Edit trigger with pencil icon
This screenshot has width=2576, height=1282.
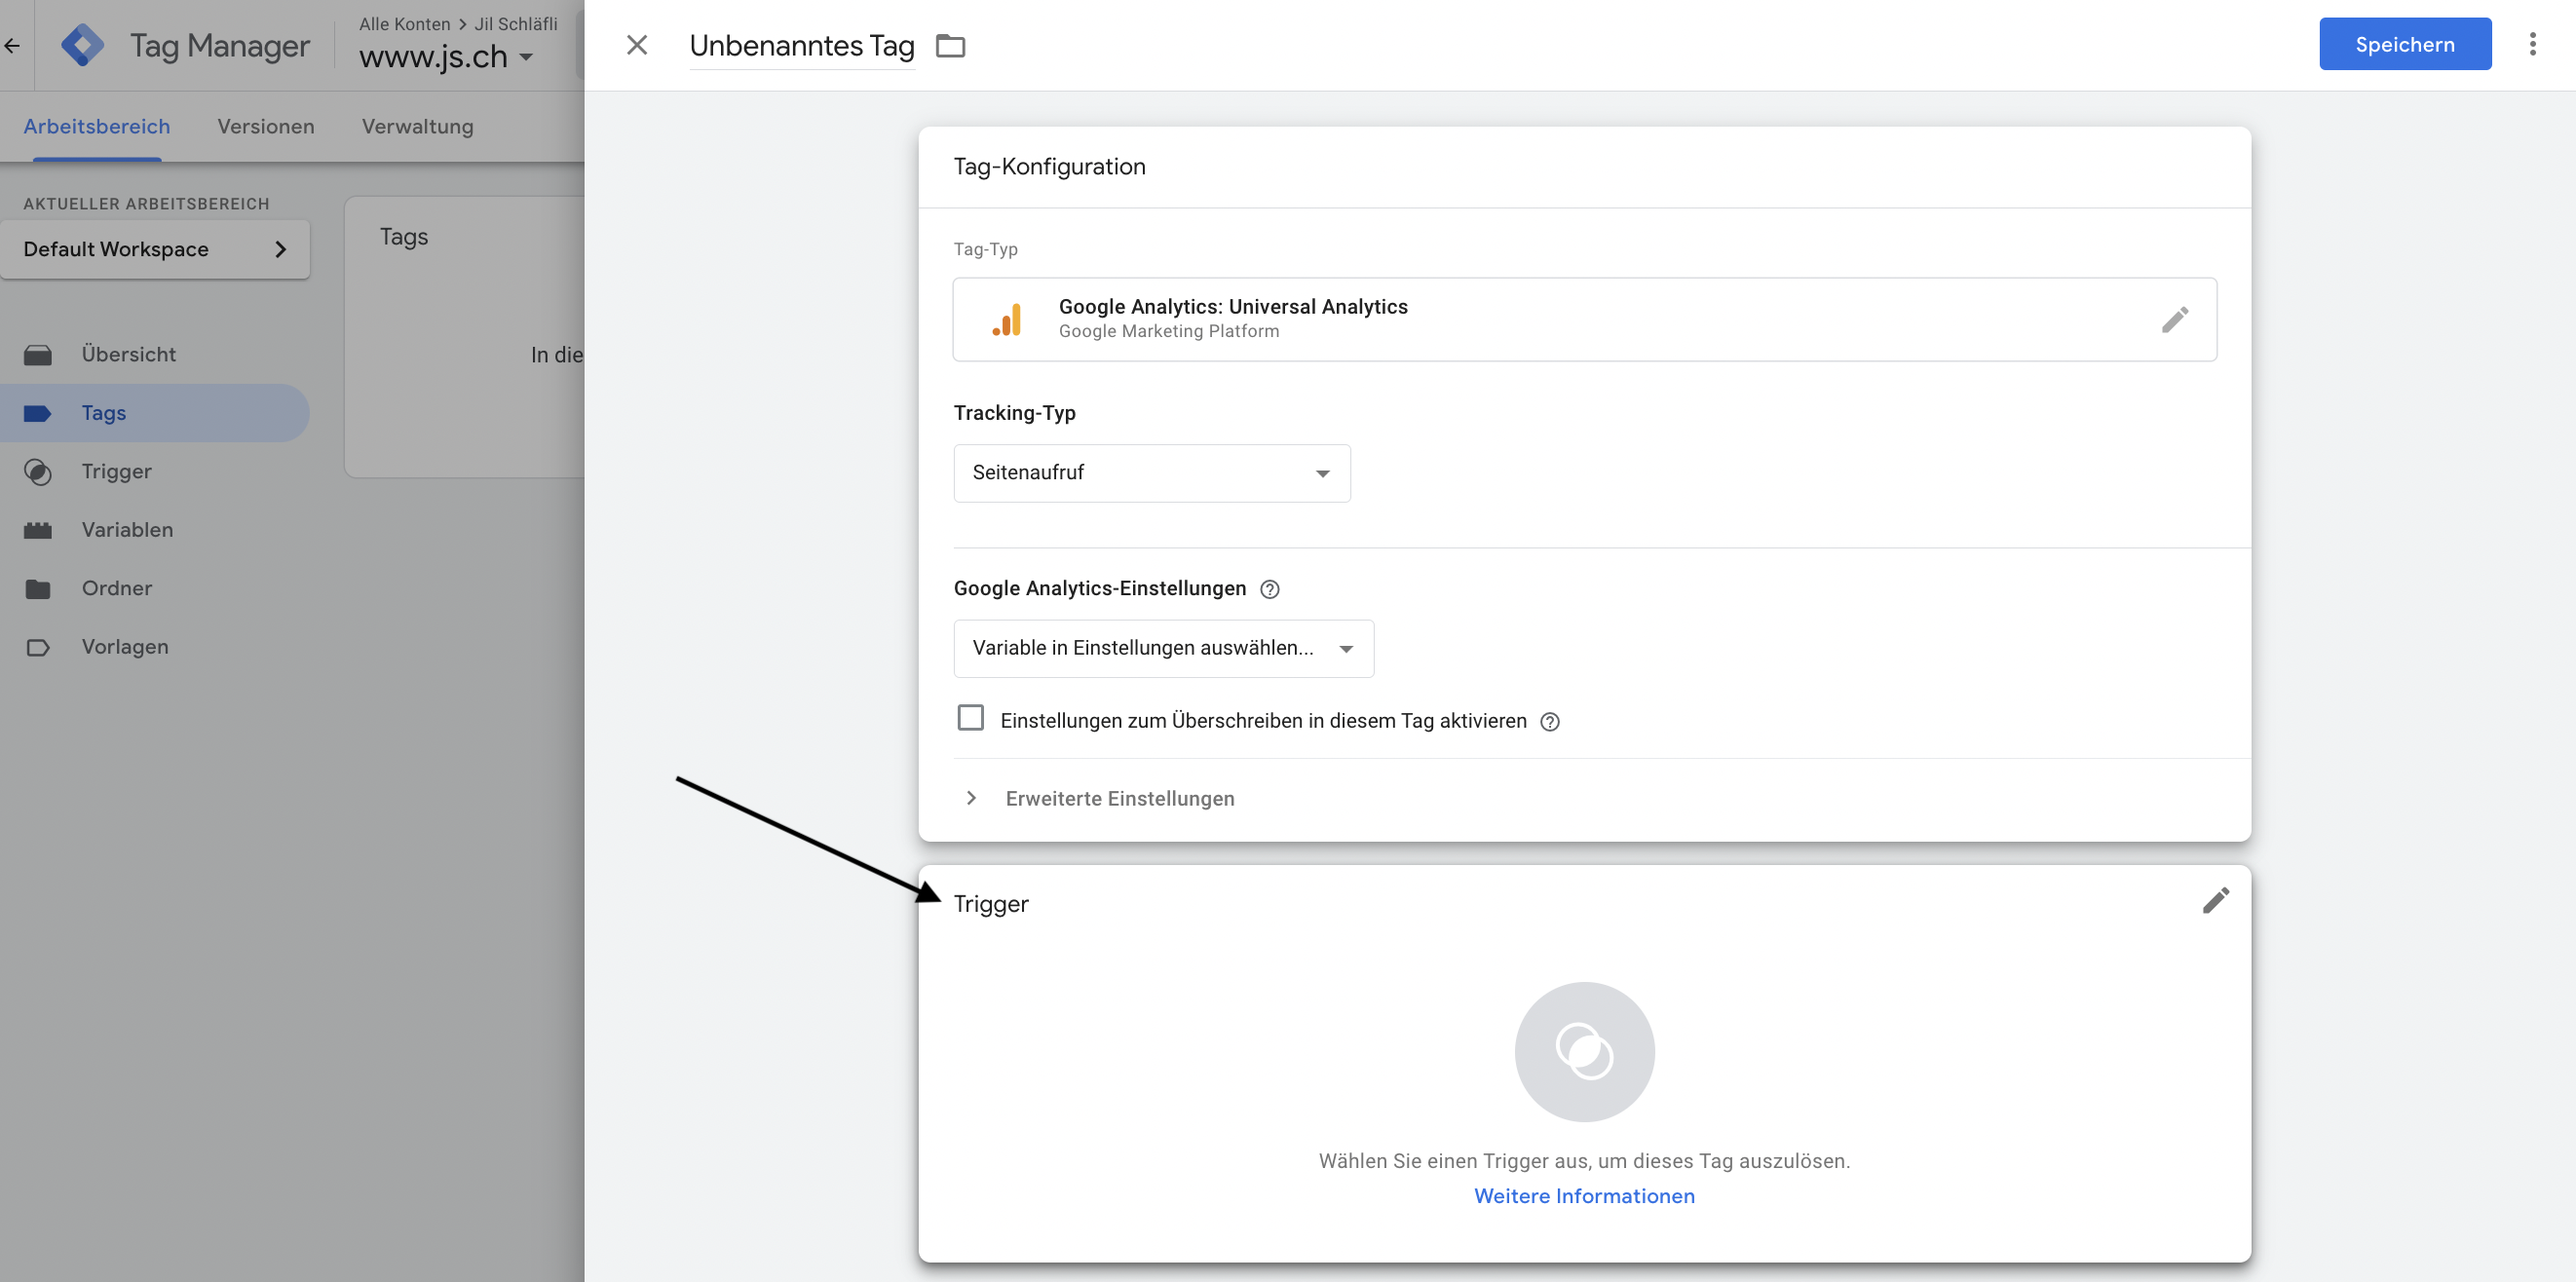click(x=2215, y=901)
